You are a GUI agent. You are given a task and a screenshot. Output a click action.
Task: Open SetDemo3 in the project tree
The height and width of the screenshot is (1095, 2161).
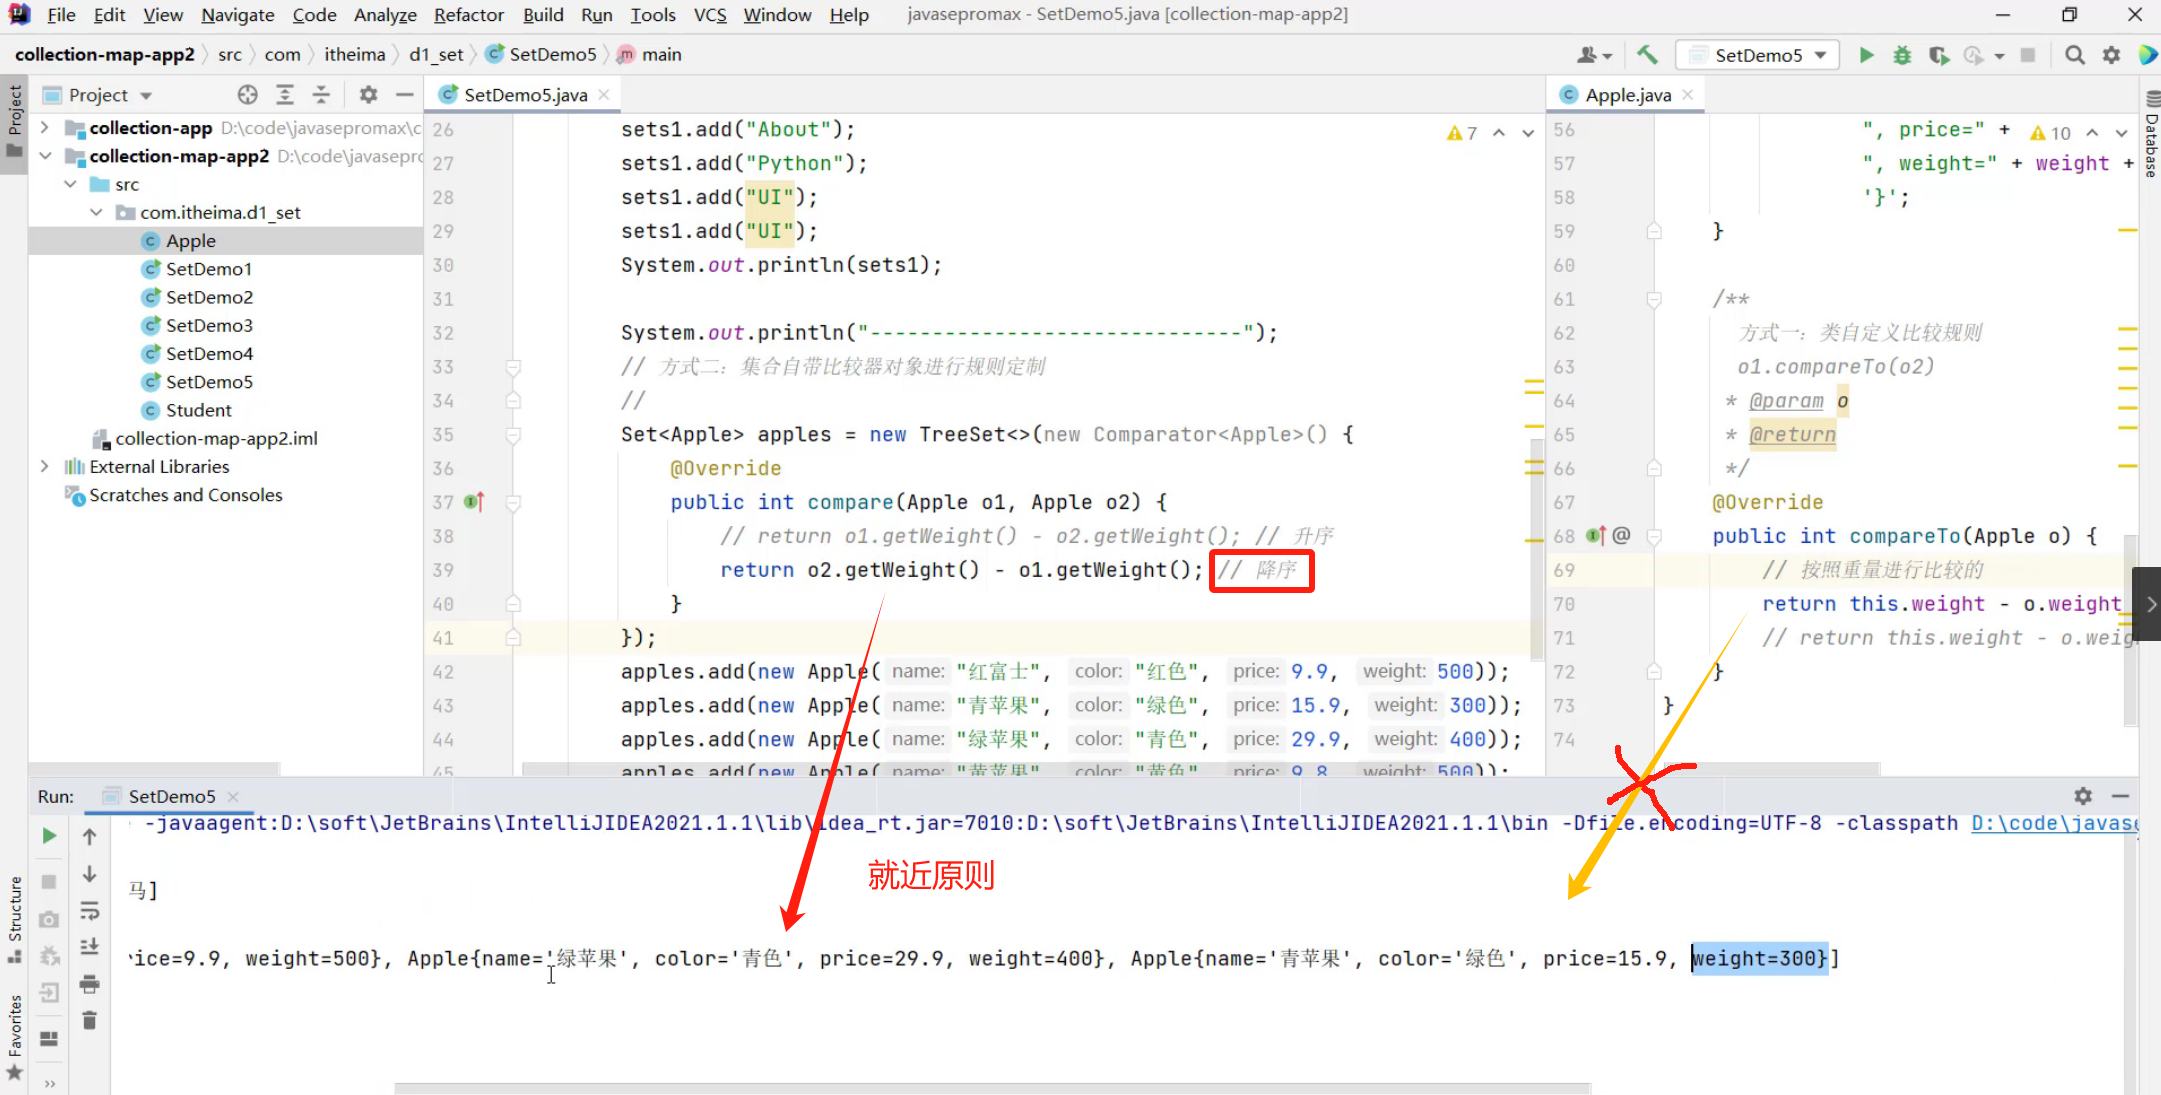[x=209, y=325]
